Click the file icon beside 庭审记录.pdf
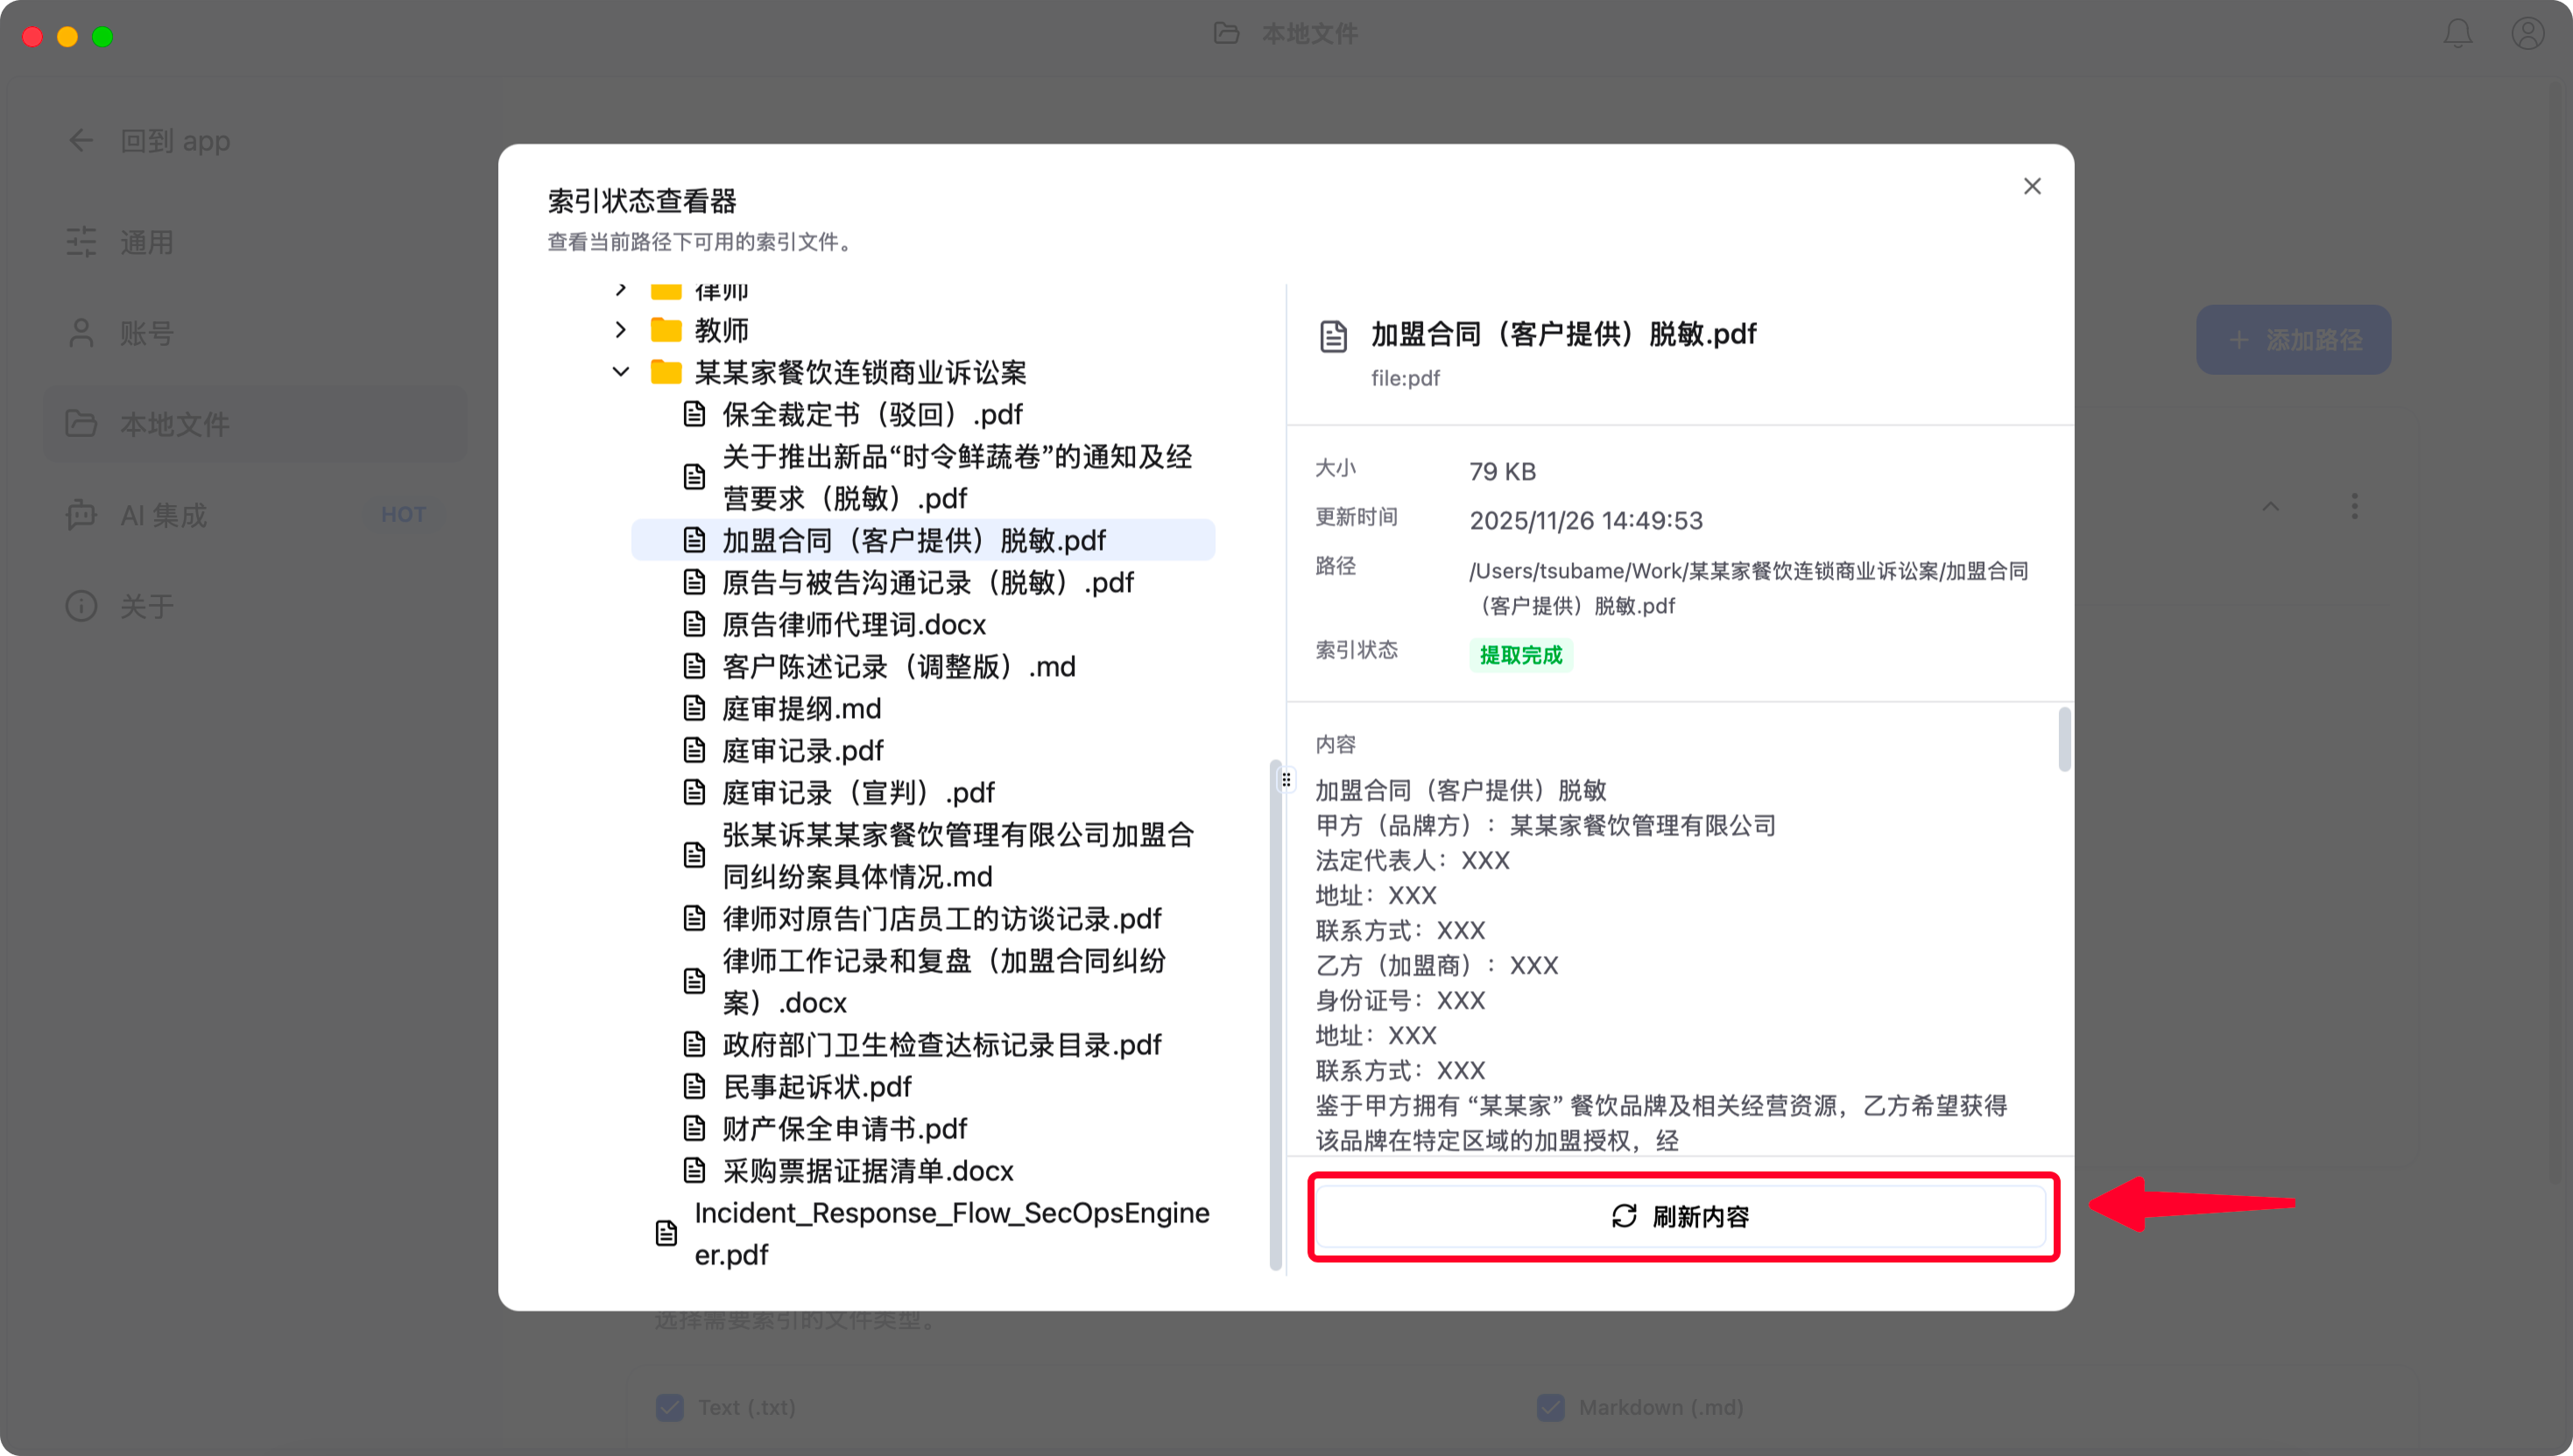Viewport: 2573px width, 1456px height. coord(694,750)
